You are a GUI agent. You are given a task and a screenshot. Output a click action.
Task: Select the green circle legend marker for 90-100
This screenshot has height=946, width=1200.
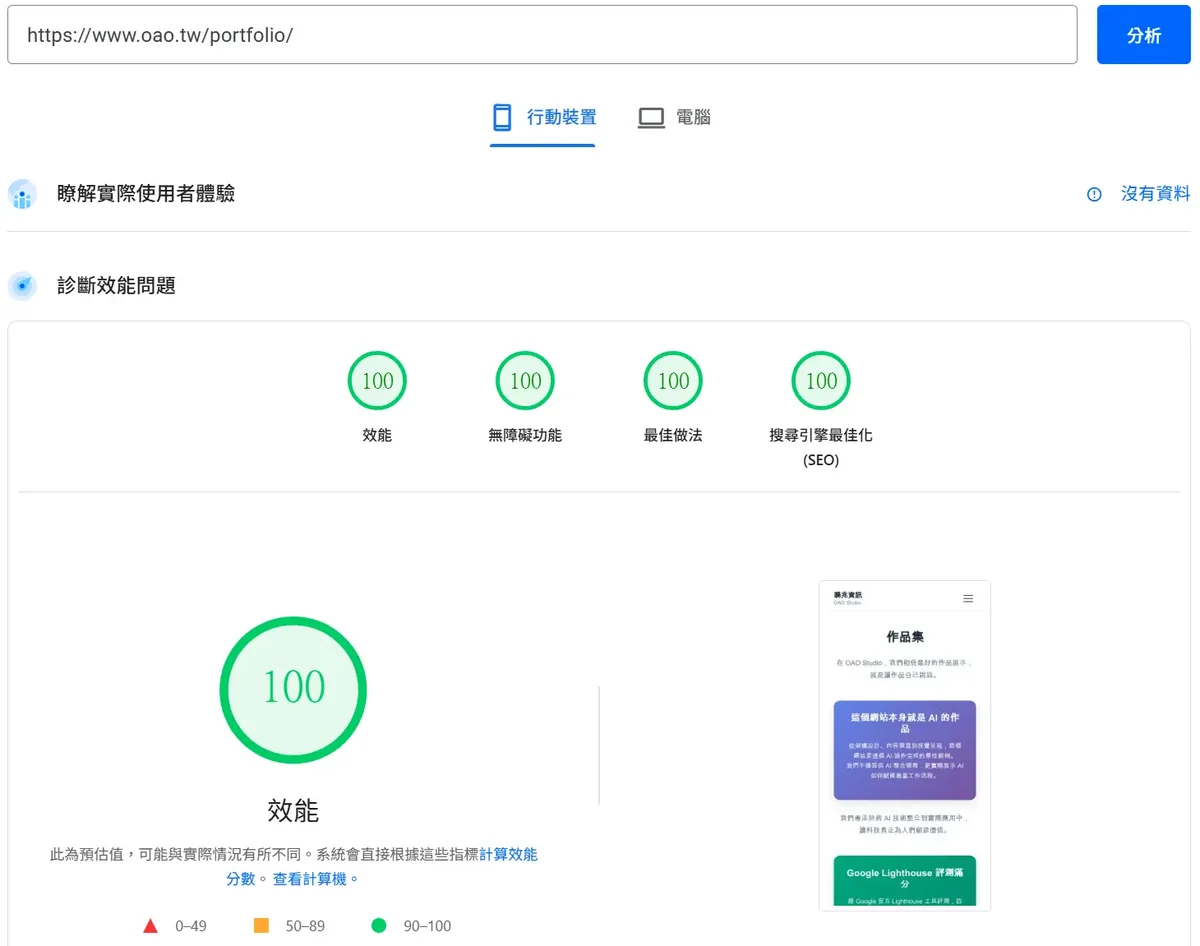click(x=378, y=925)
